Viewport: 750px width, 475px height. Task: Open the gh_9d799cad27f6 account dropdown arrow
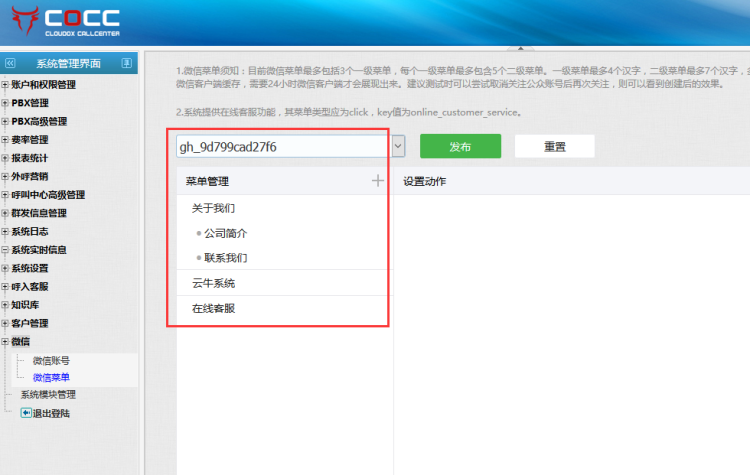398,146
